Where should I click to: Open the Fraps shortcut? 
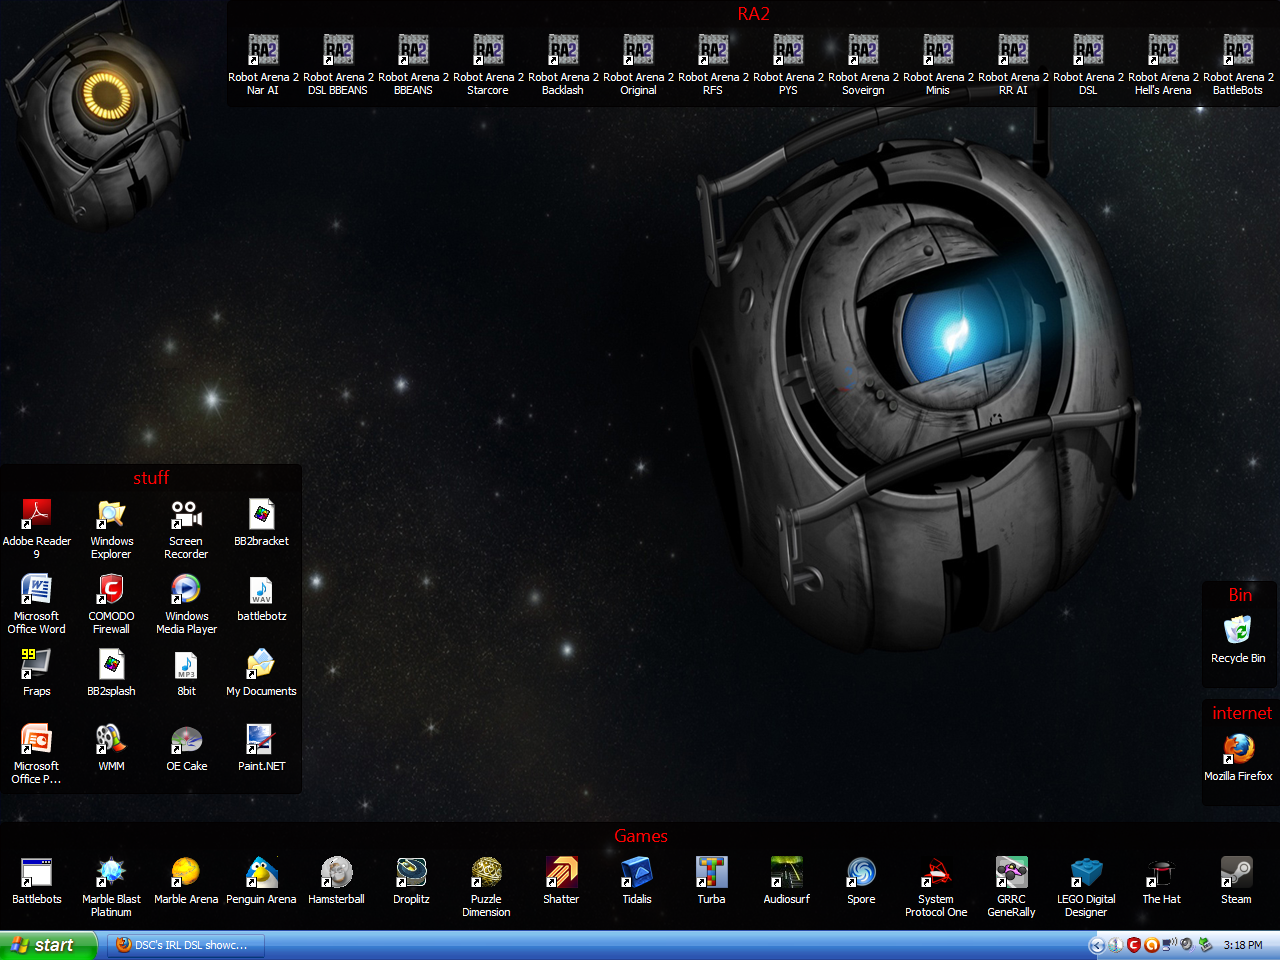[x=37, y=672]
